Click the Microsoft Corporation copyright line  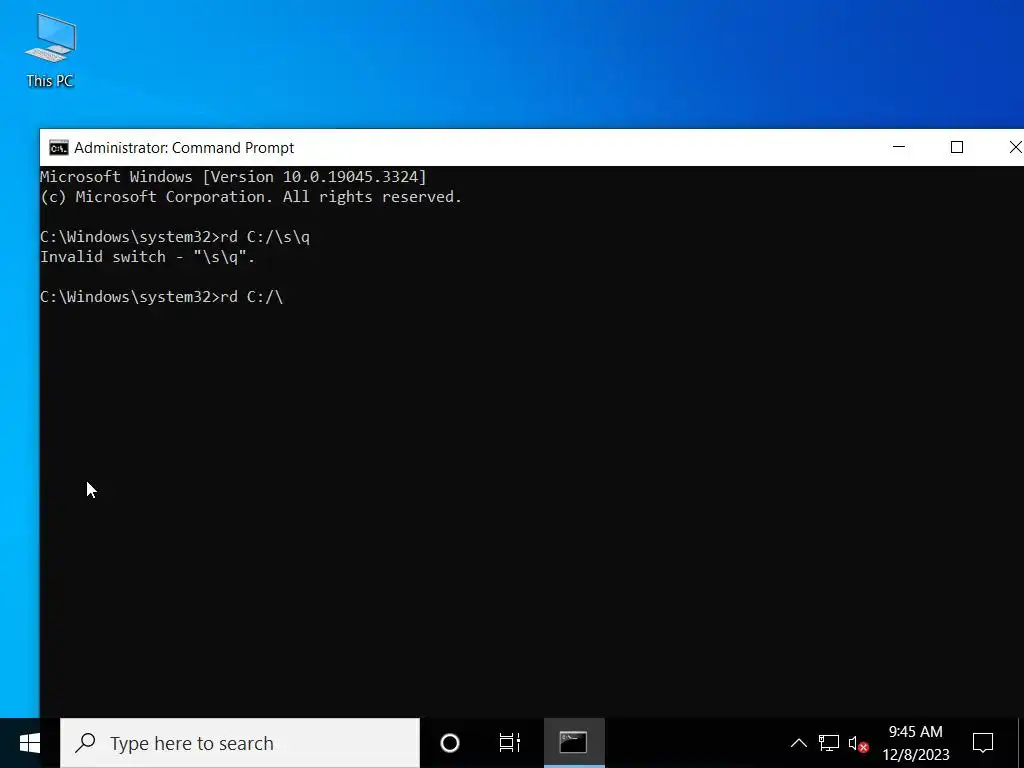click(251, 197)
